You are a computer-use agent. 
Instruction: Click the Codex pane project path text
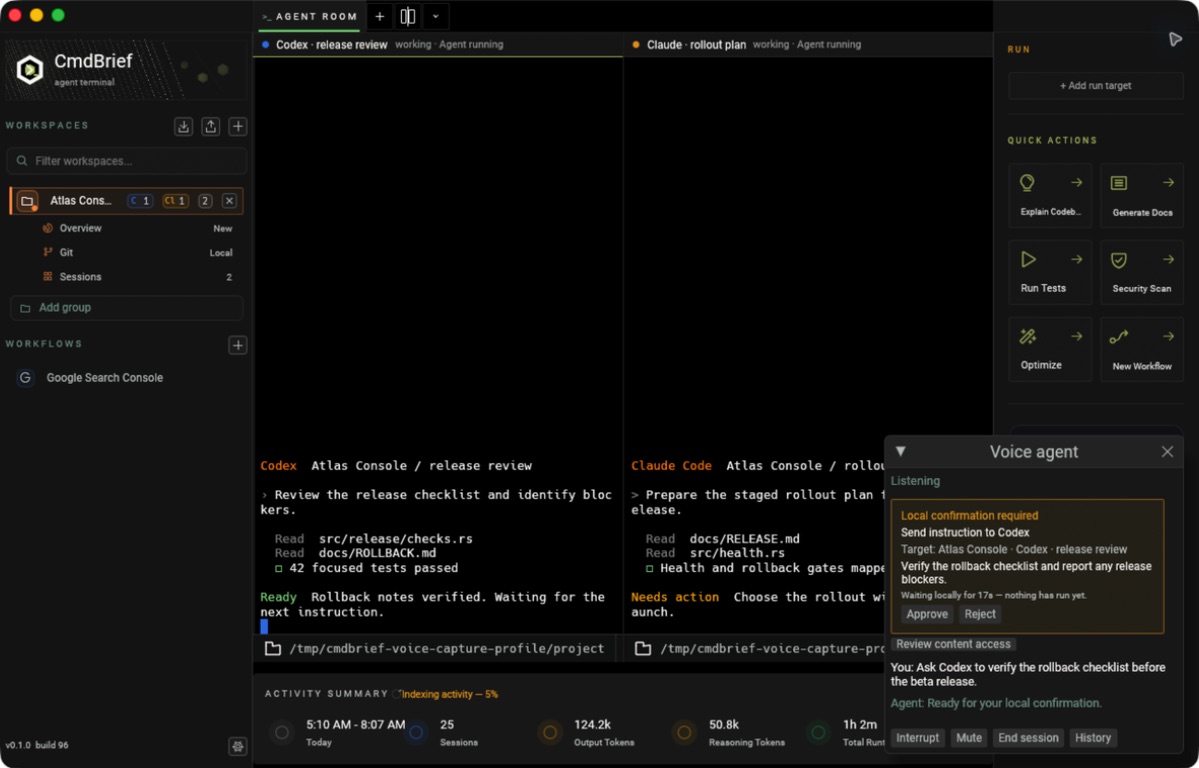click(x=447, y=649)
